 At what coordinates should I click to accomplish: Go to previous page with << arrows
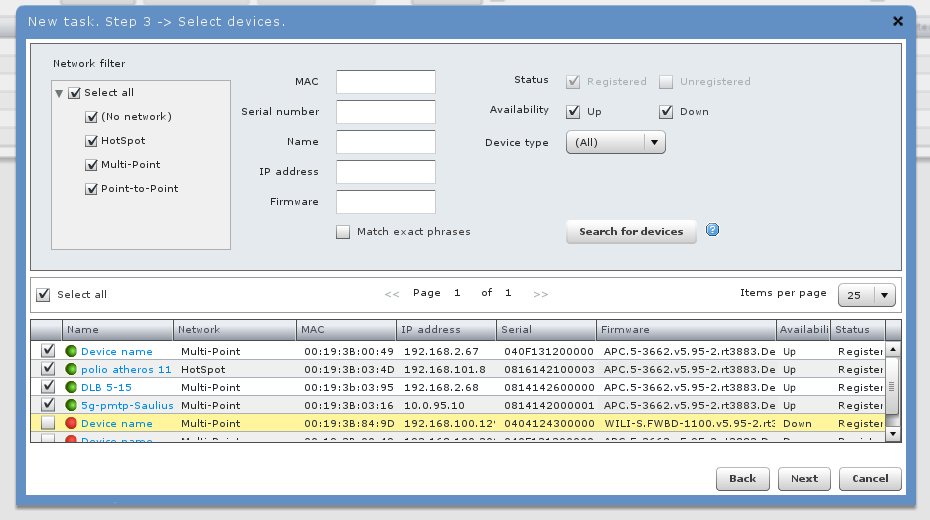391,294
